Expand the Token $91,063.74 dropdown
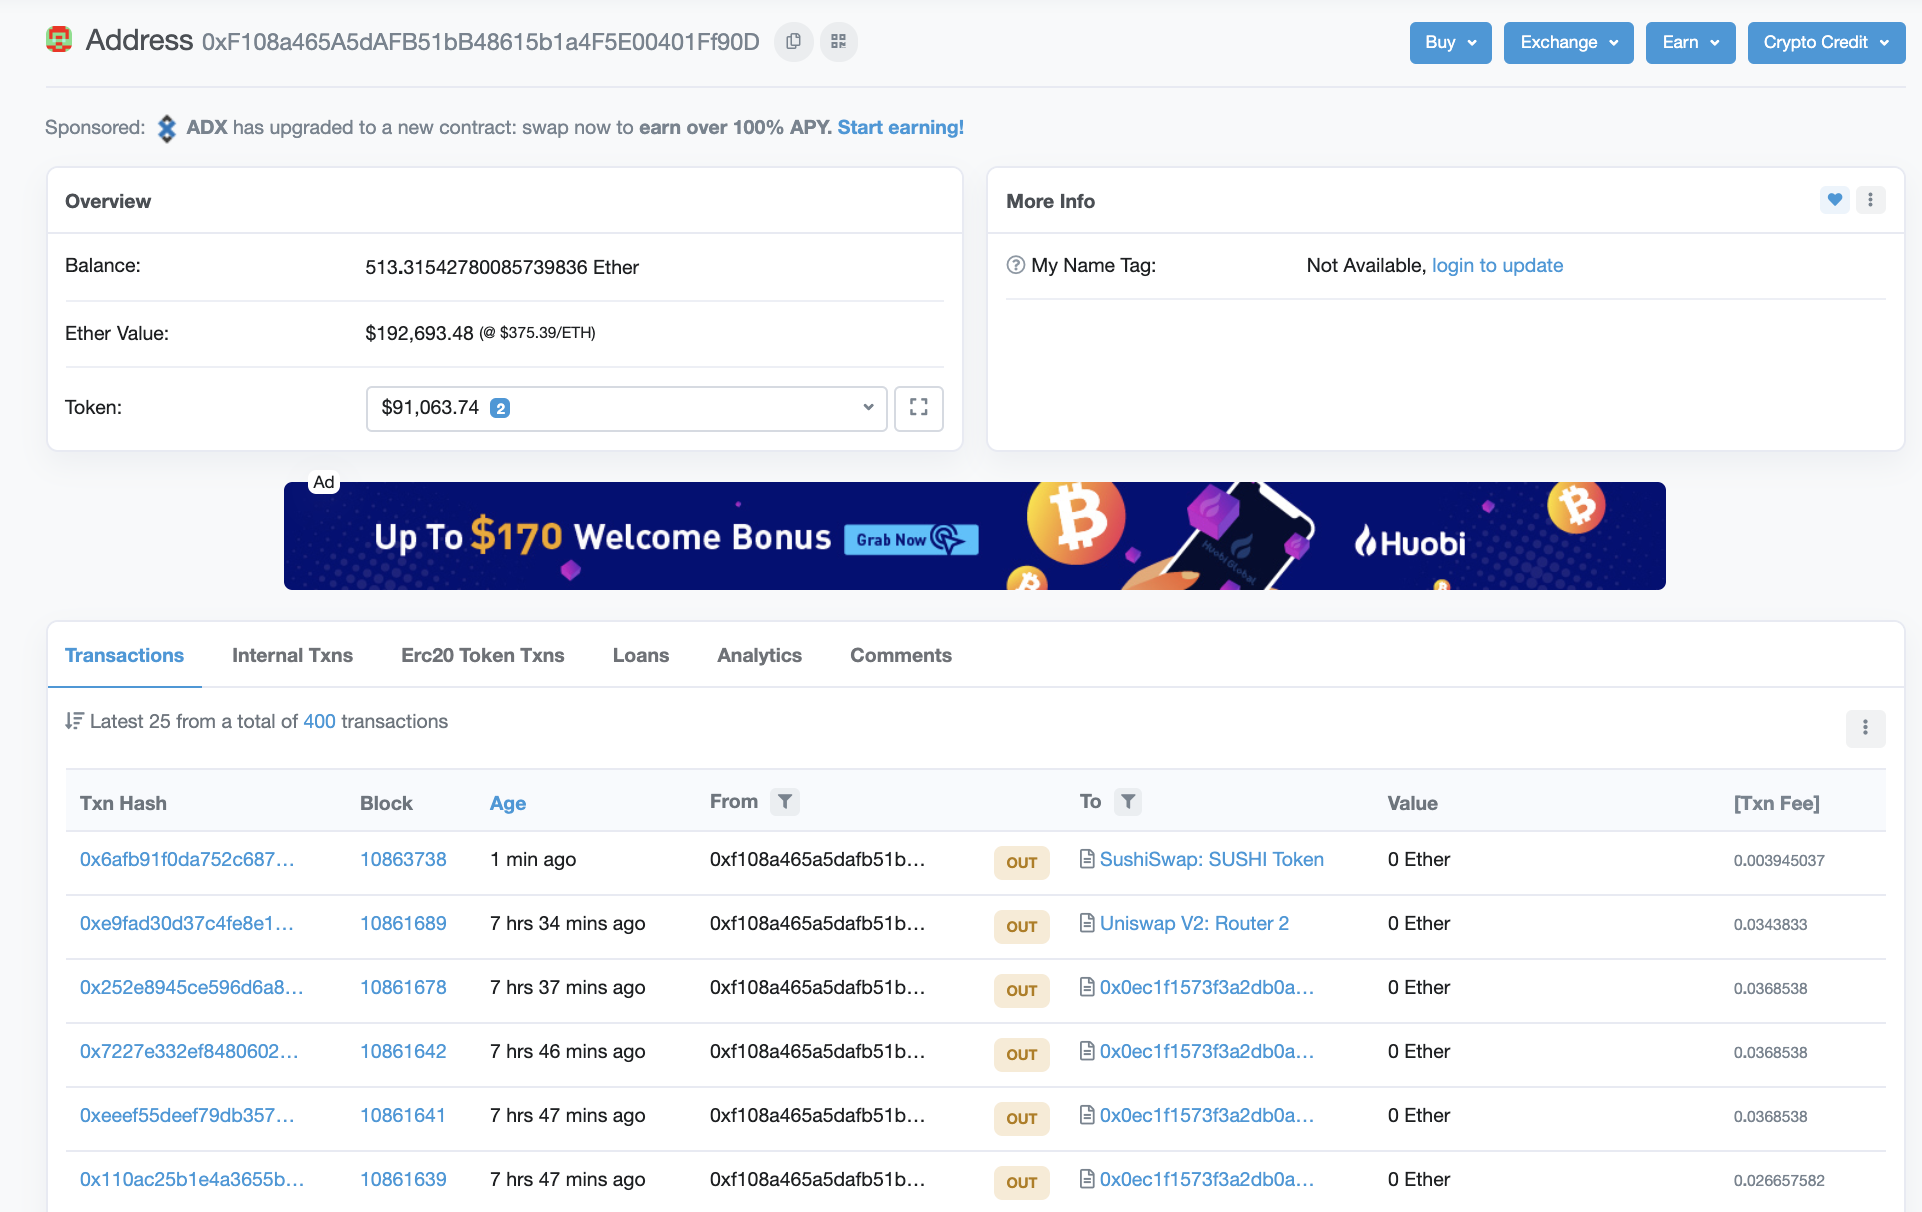Image resolution: width=1922 pixels, height=1212 pixels. click(x=626, y=408)
